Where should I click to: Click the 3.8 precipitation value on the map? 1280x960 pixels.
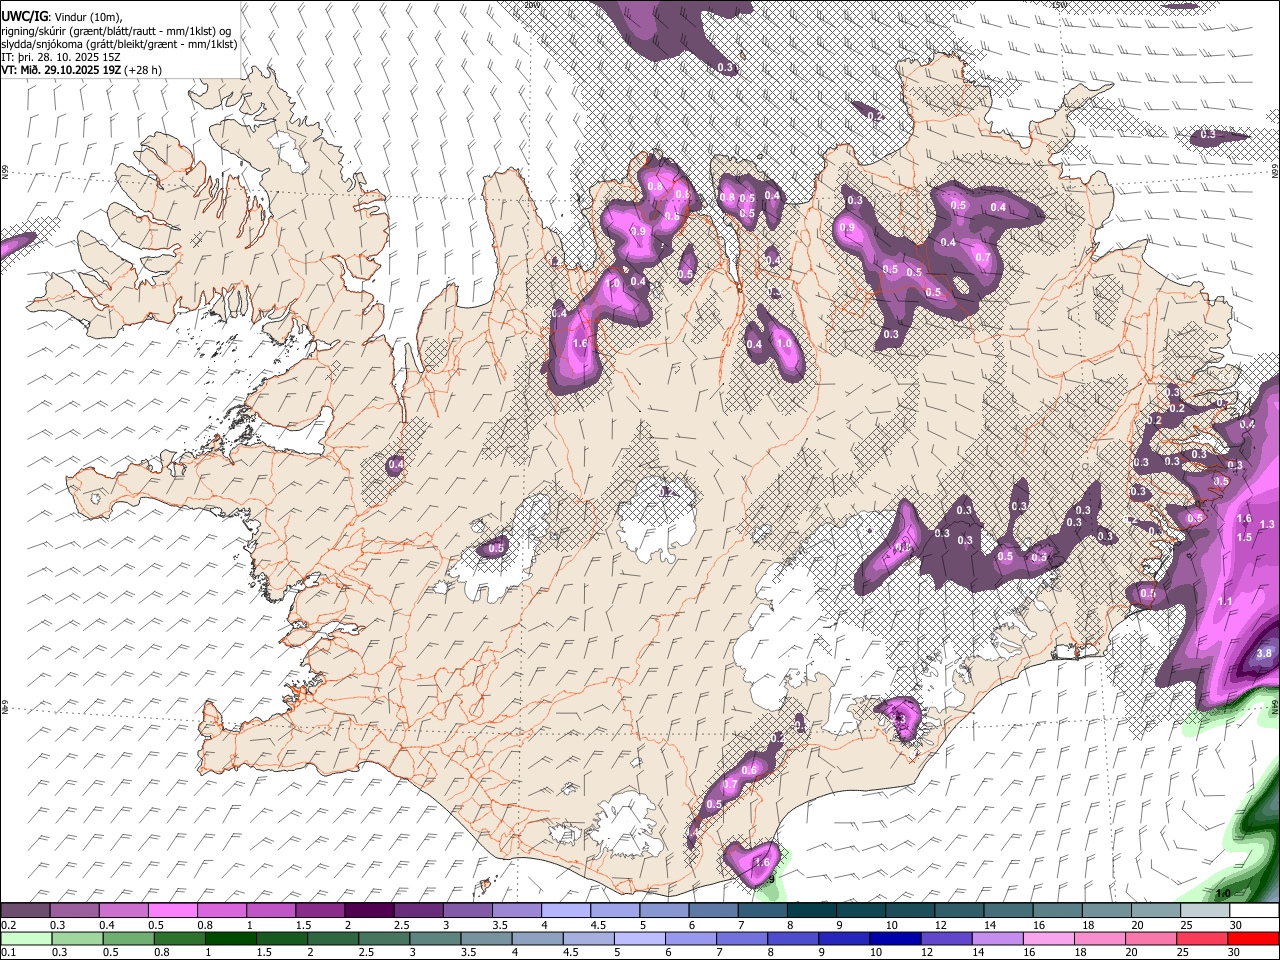click(x=1263, y=653)
